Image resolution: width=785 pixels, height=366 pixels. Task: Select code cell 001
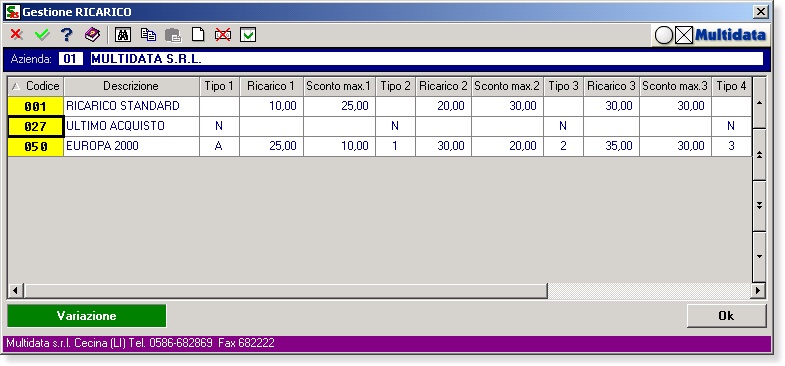click(36, 106)
